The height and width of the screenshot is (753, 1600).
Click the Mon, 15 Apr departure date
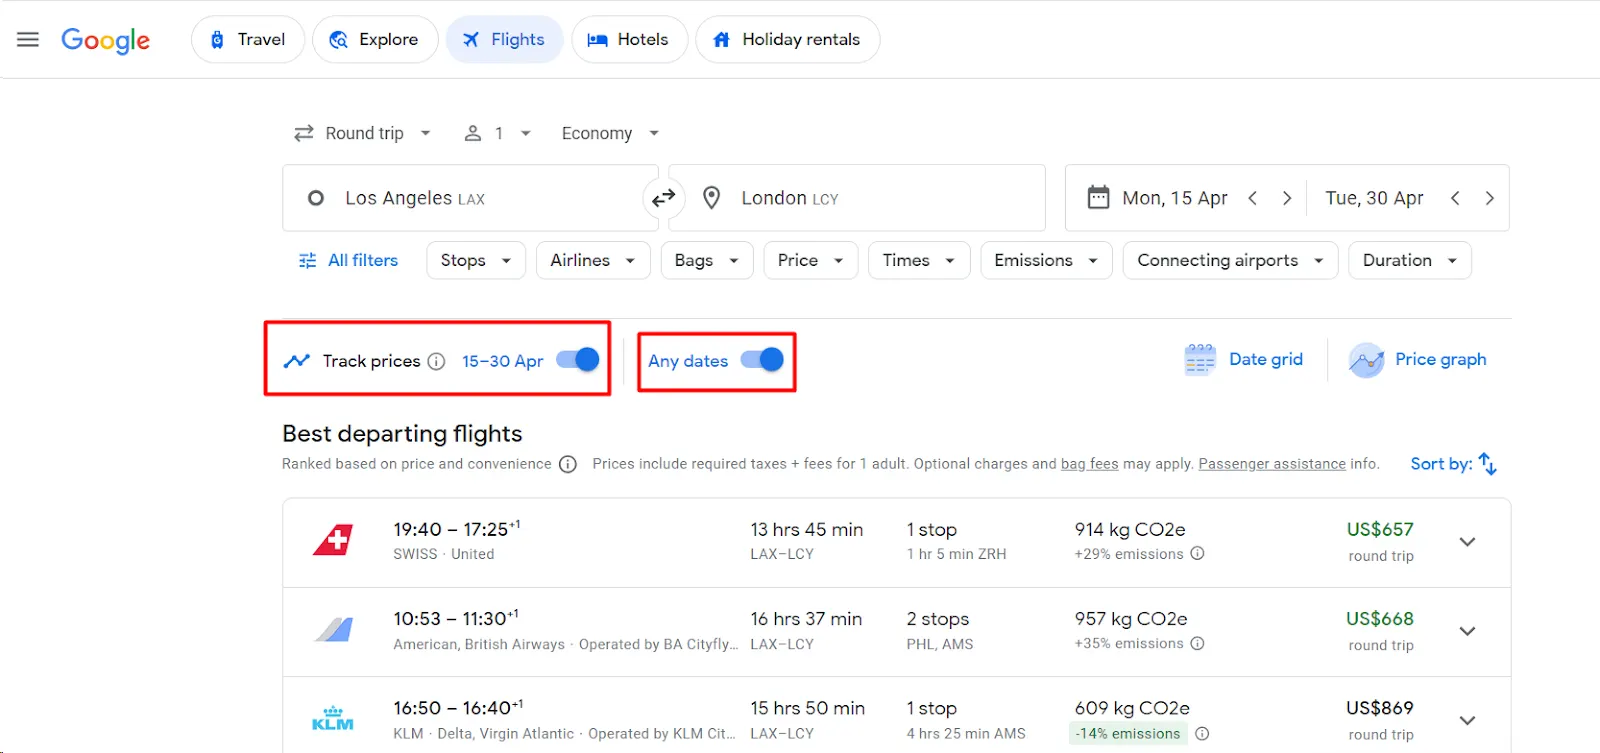tap(1175, 198)
